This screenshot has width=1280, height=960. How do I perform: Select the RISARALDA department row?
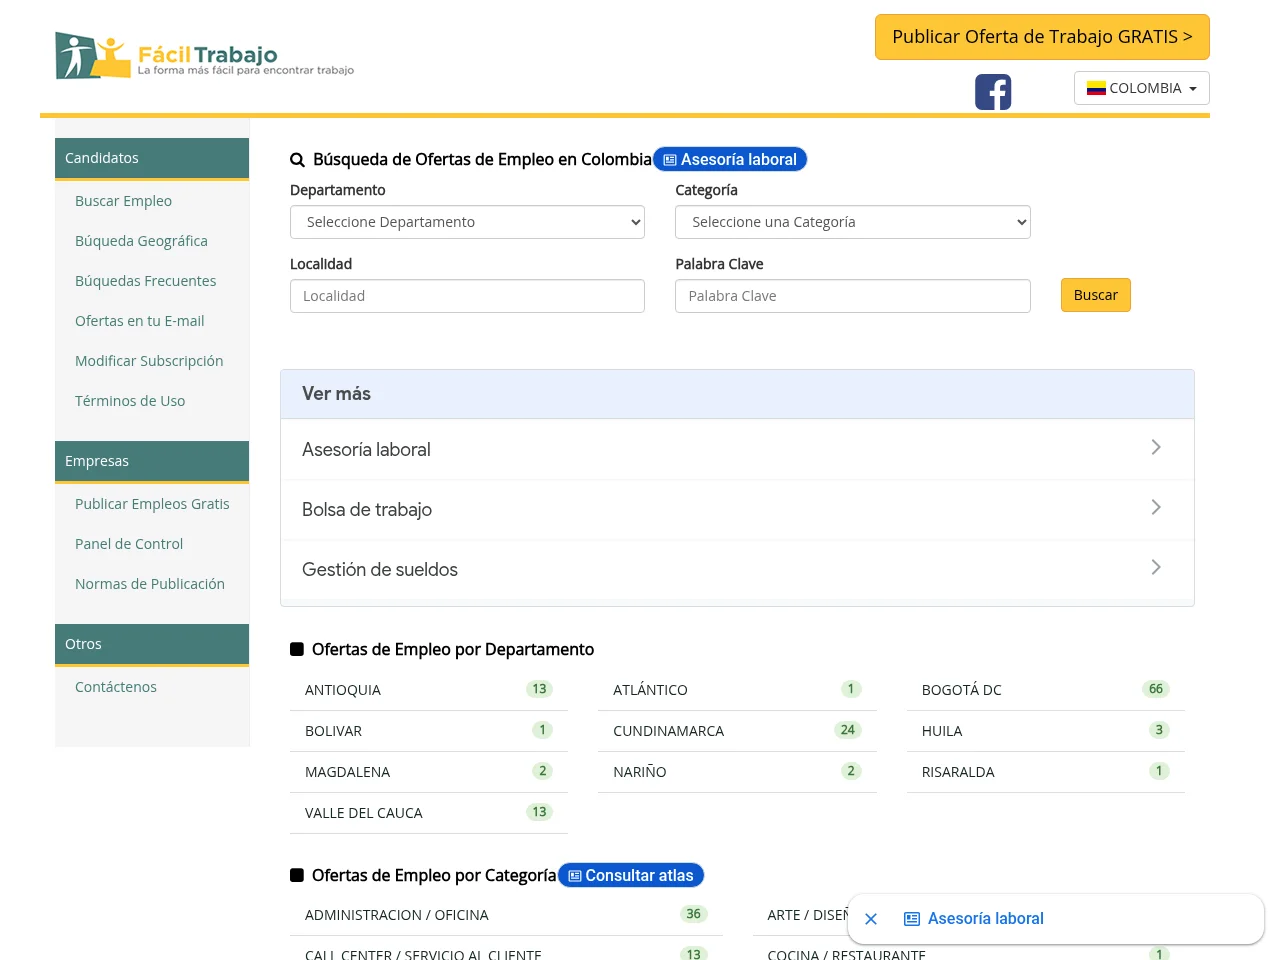pyautogui.click(x=1046, y=772)
